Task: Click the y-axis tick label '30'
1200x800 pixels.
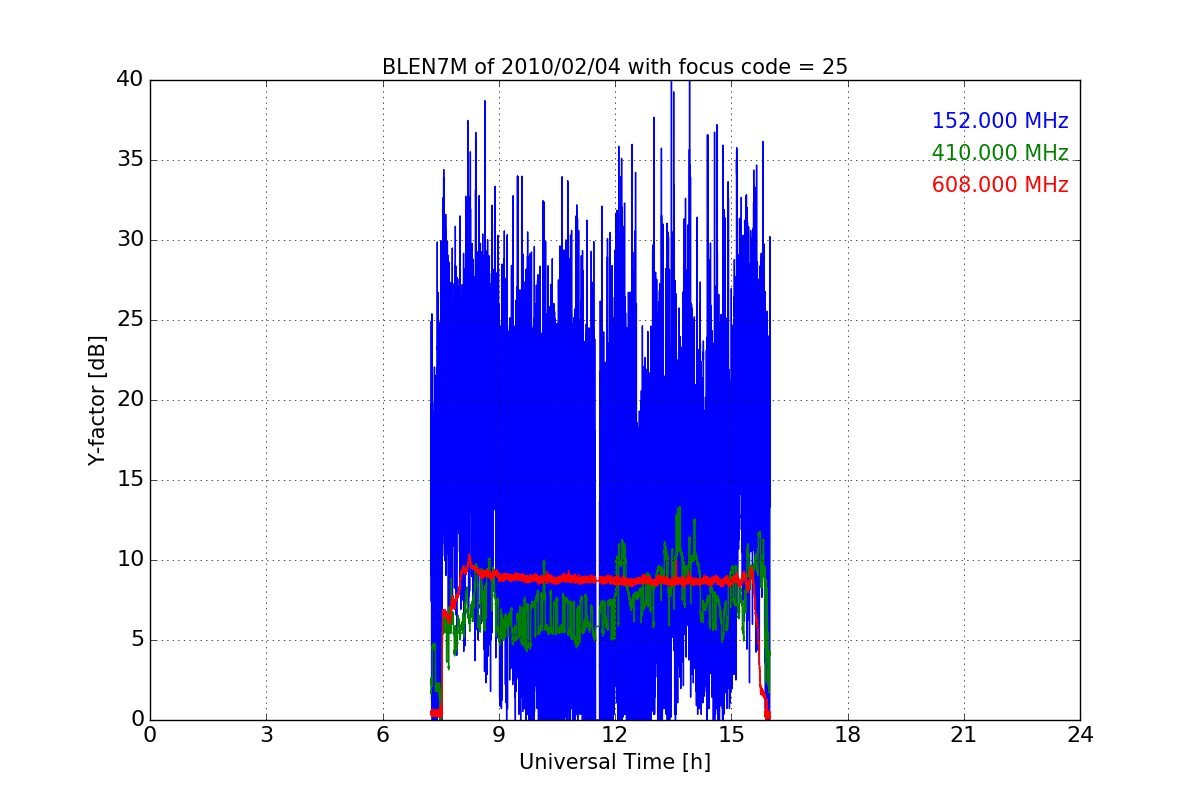Action: [130, 240]
